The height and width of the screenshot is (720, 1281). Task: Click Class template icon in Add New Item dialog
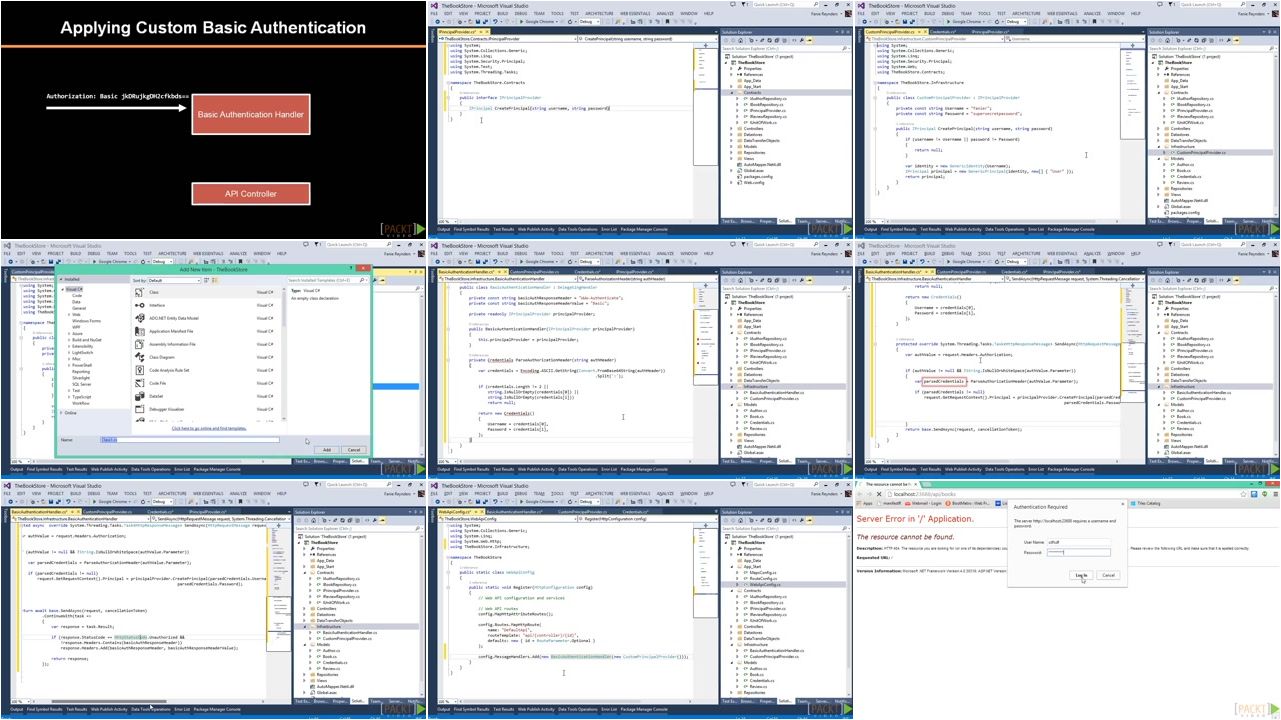[x=139, y=292]
